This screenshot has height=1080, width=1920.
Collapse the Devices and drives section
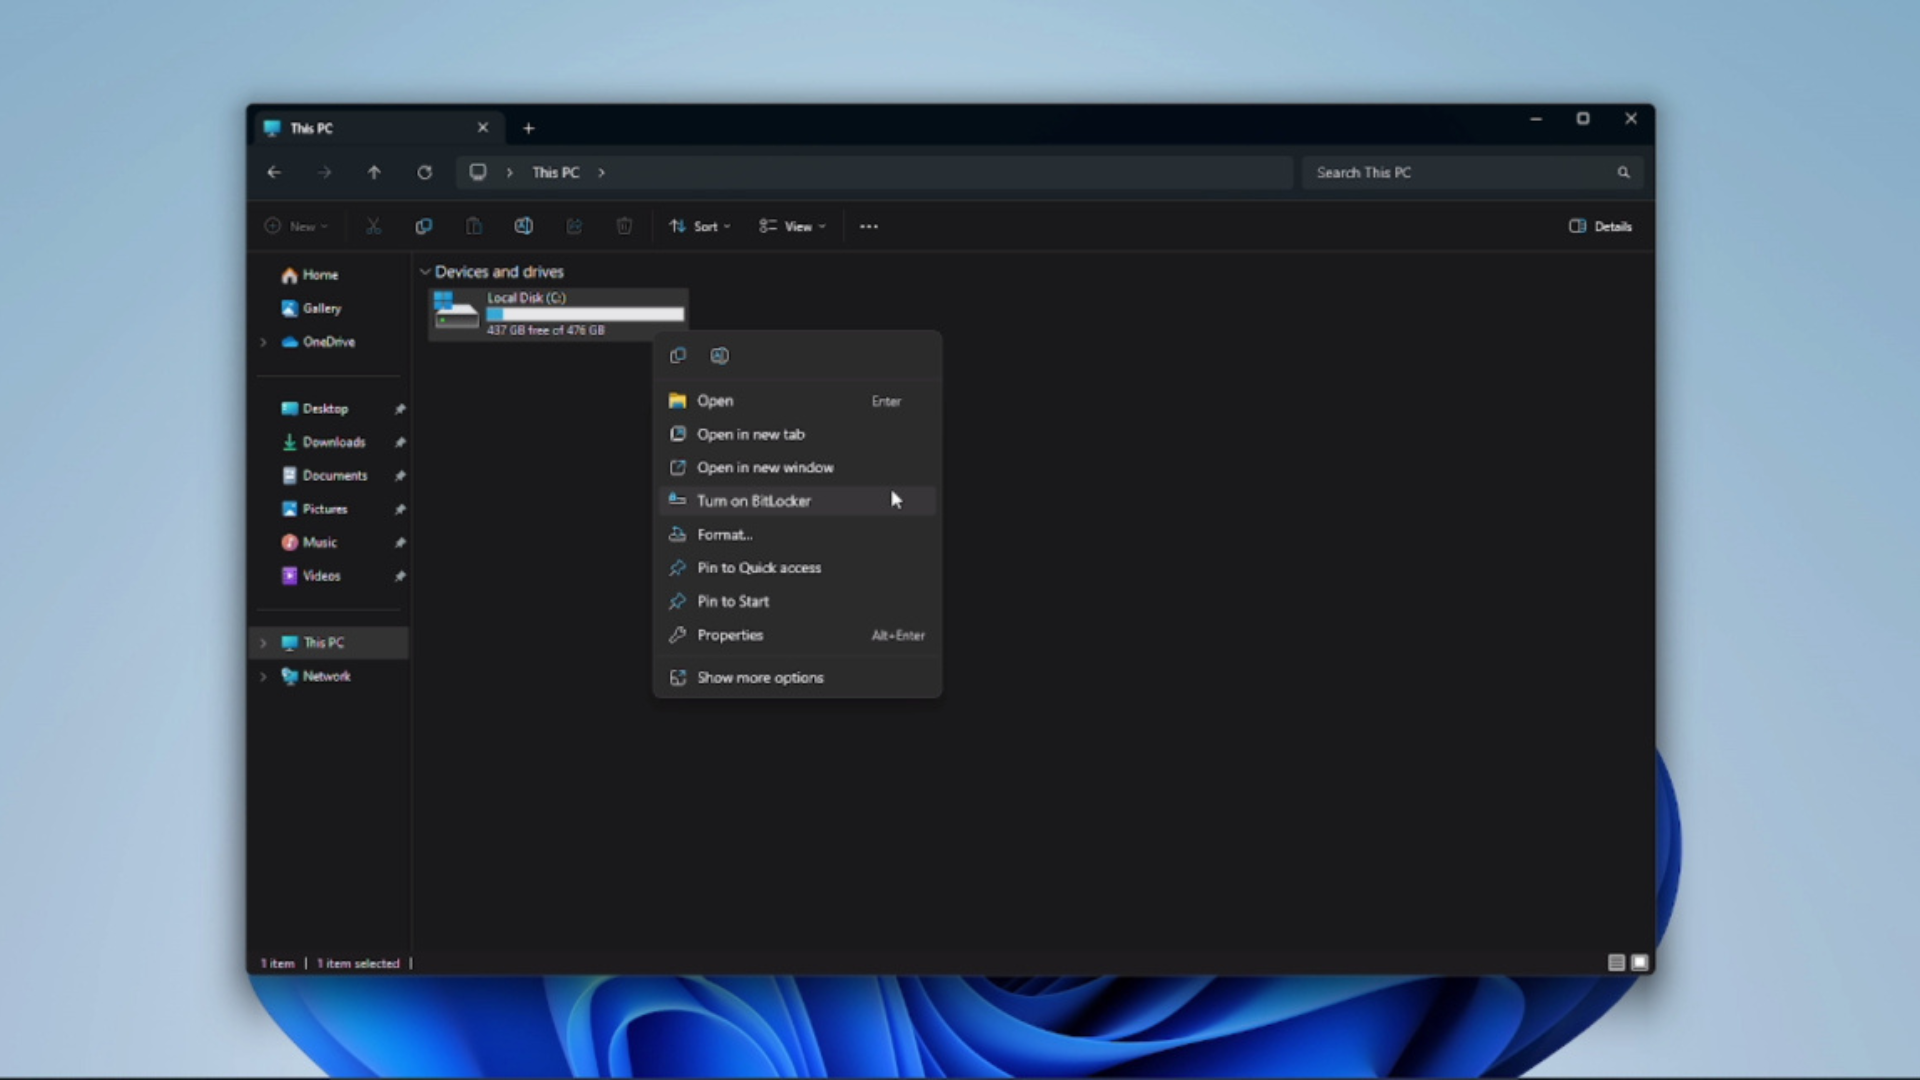pyautogui.click(x=426, y=271)
